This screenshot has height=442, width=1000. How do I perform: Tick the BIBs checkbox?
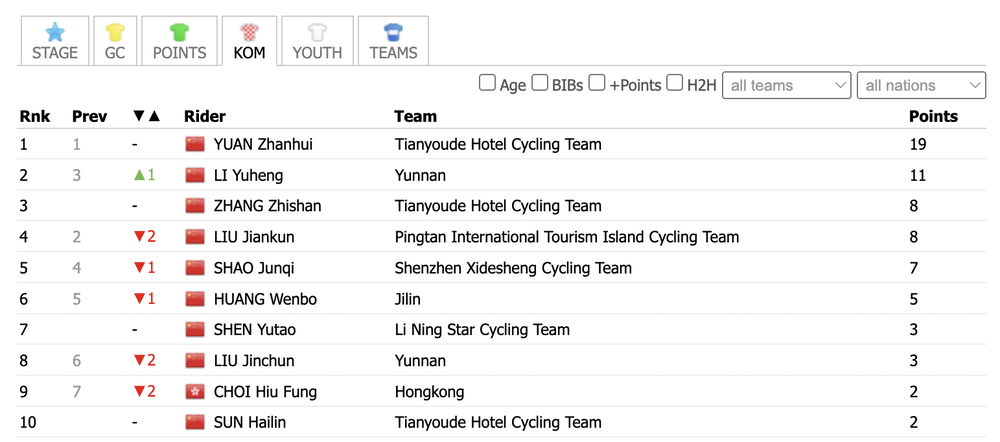pos(540,84)
